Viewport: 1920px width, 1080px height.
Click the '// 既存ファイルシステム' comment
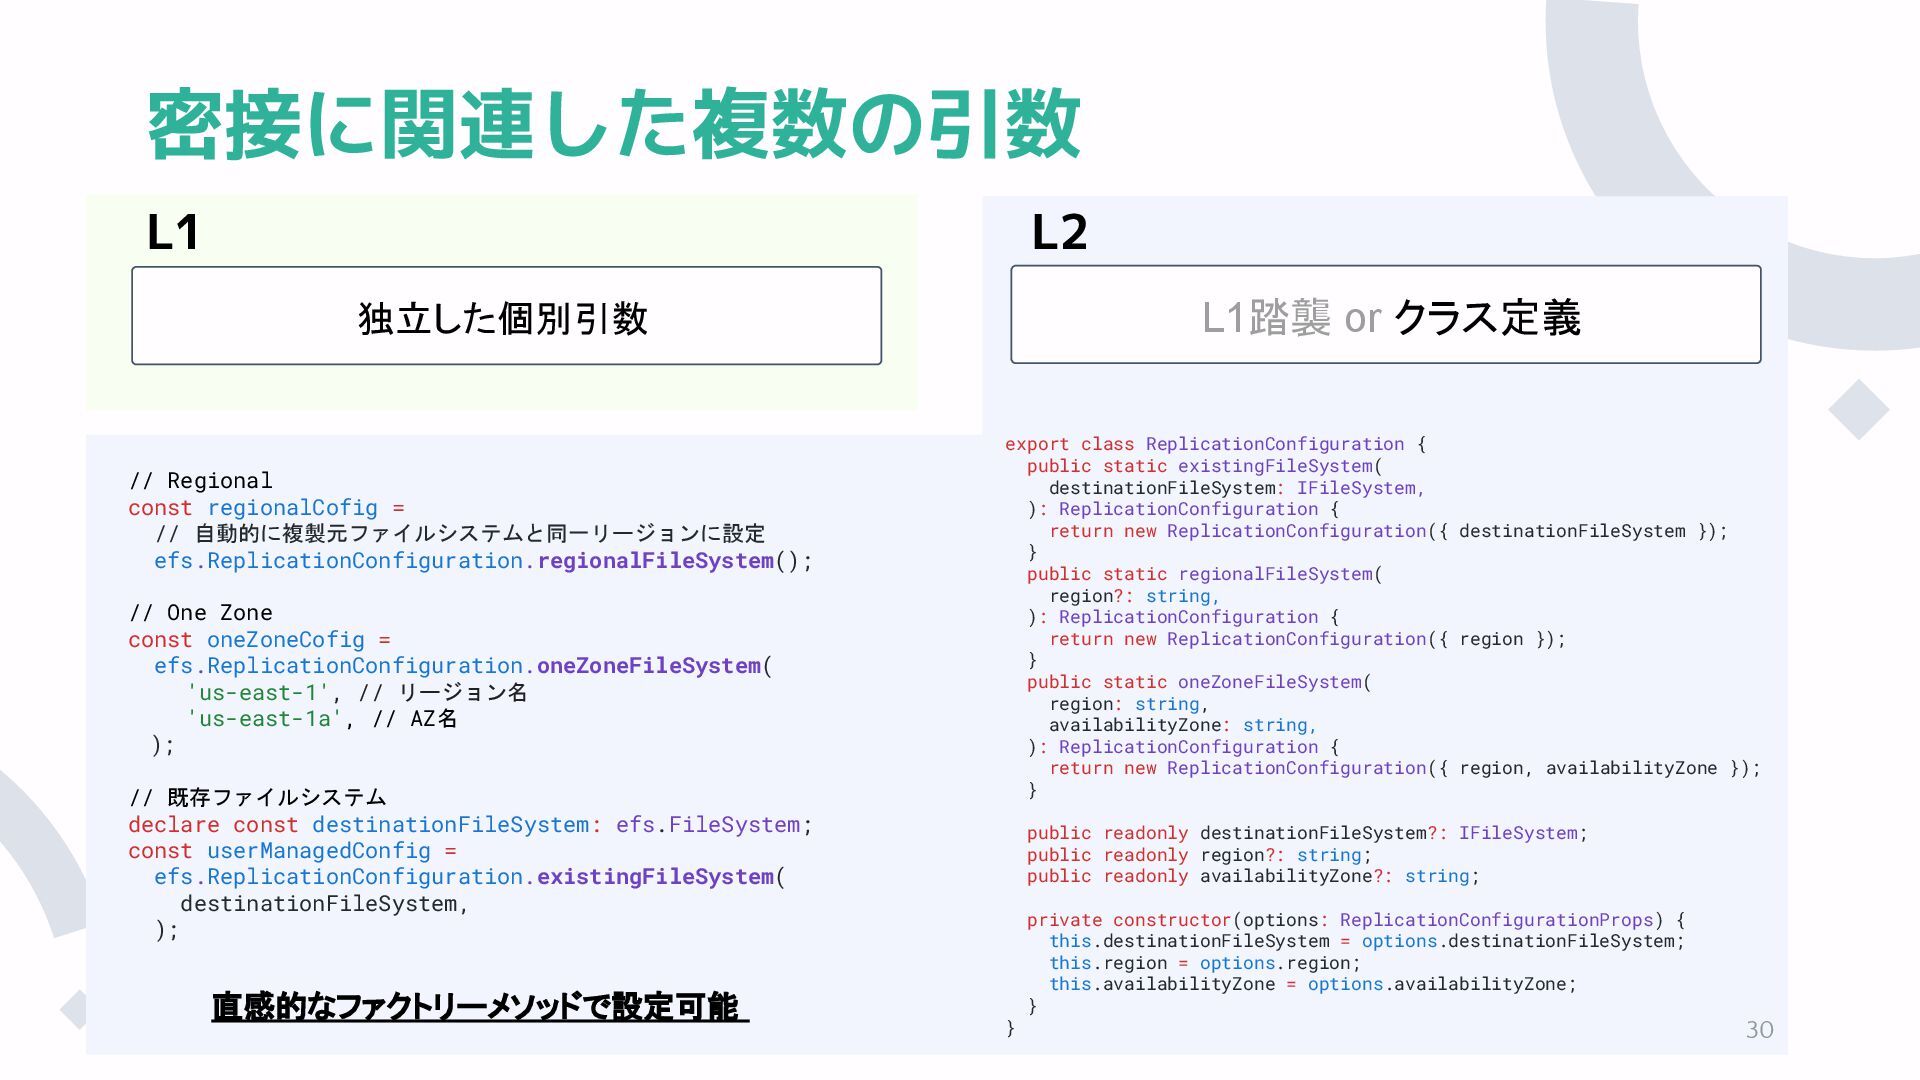(x=257, y=798)
